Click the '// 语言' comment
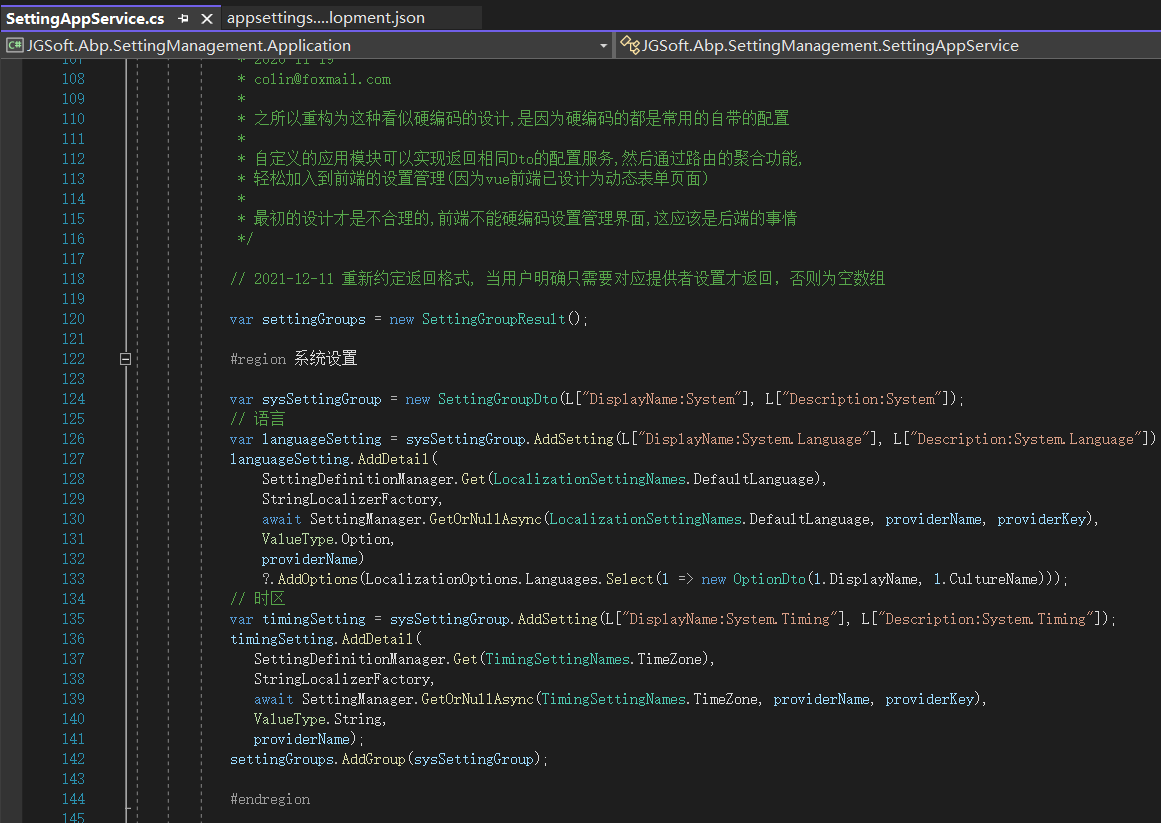Screen dimensions: 1161x823 (x=258, y=419)
